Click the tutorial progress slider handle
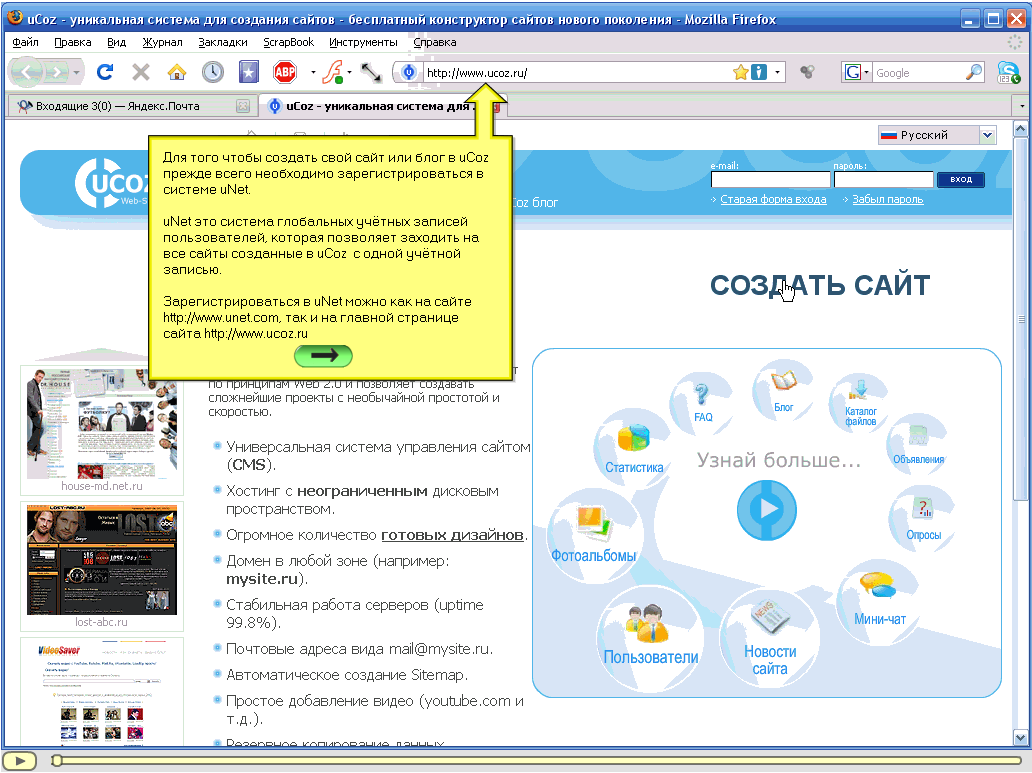 (57, 761)
